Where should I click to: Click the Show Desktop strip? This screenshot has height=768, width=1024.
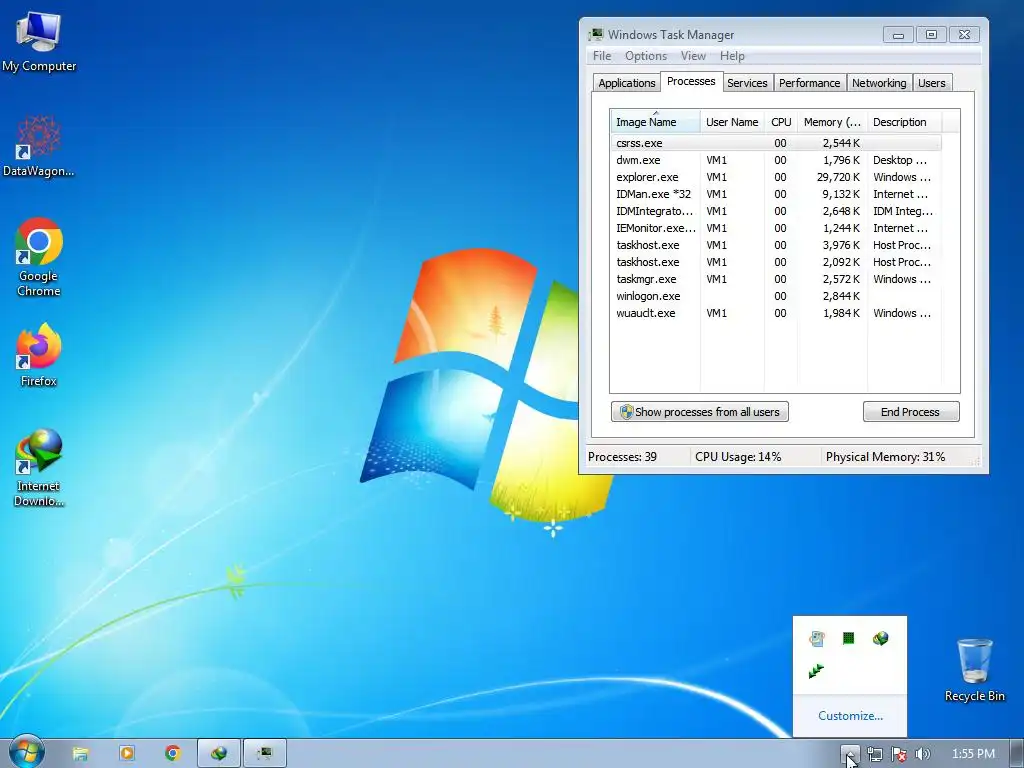1017,754
